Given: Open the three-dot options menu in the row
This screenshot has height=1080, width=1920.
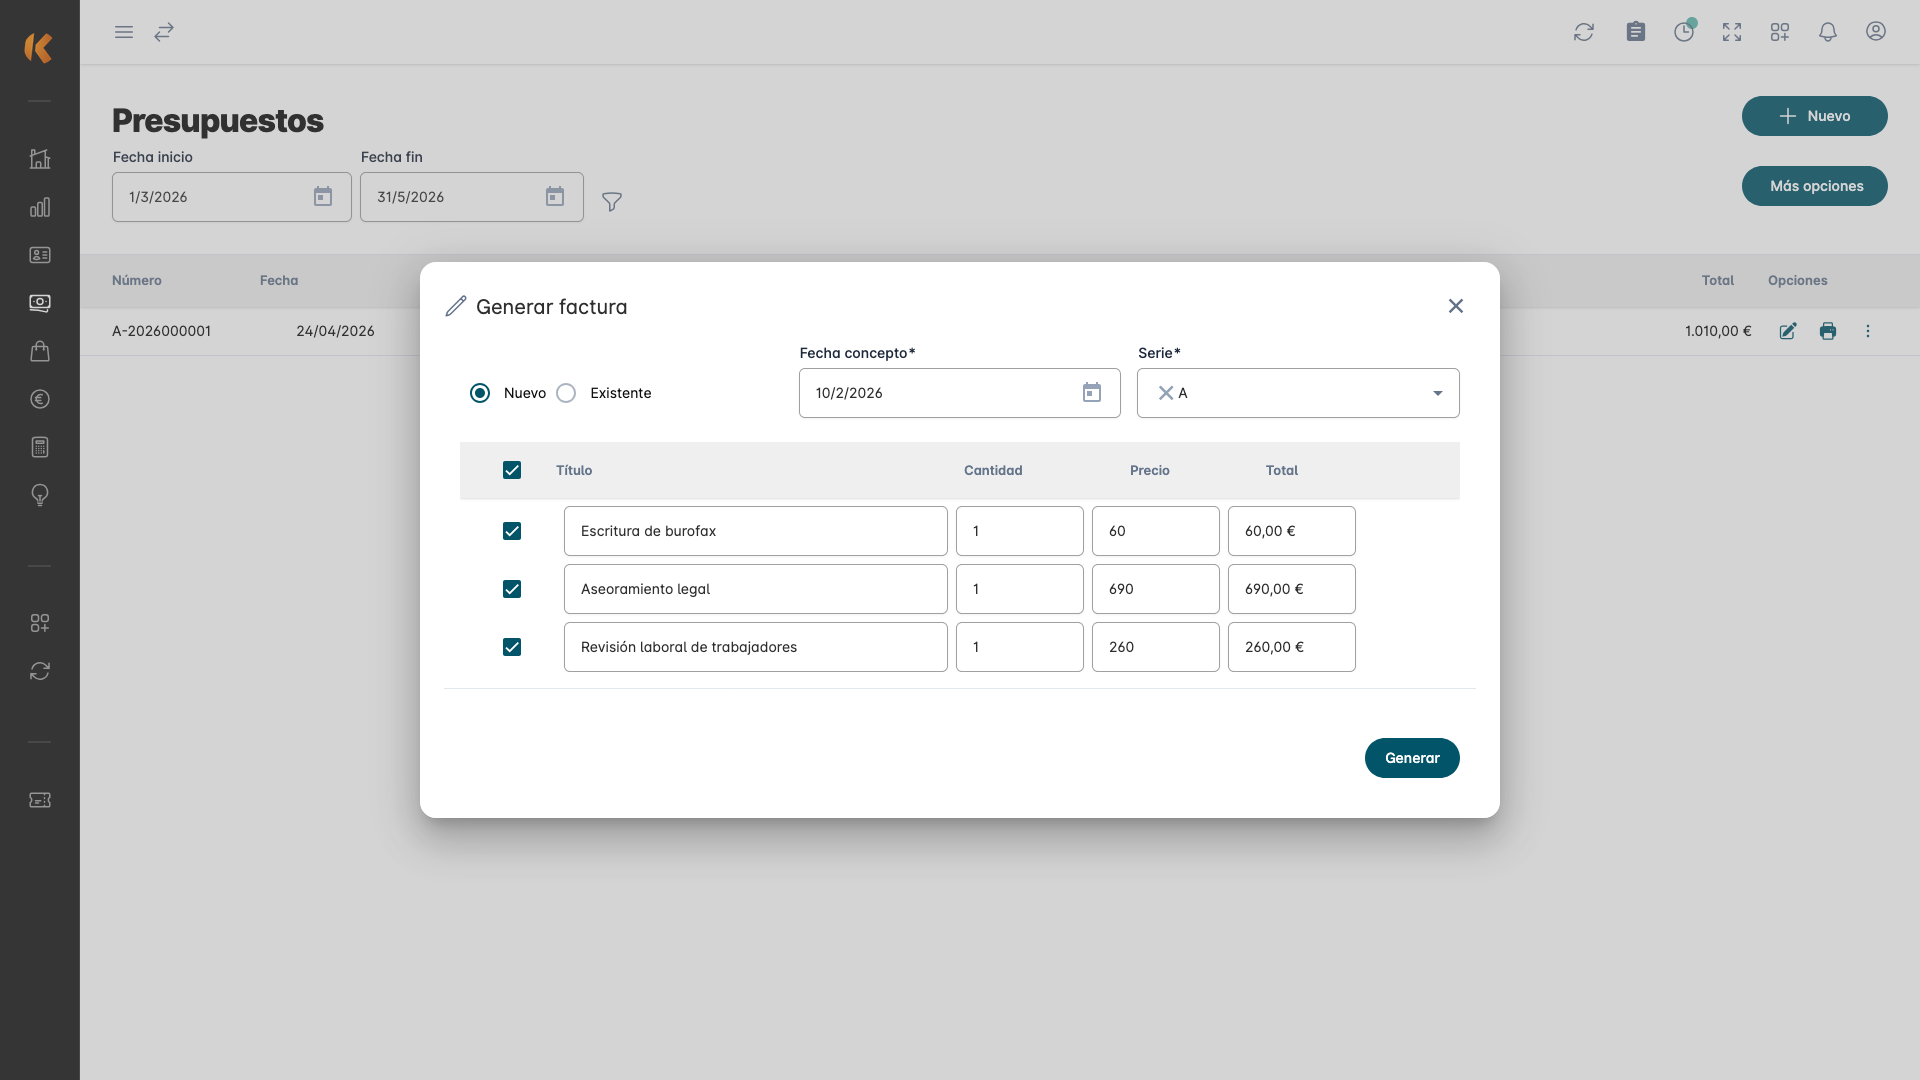Looking at the screenshot, I should coord(1868,331).
